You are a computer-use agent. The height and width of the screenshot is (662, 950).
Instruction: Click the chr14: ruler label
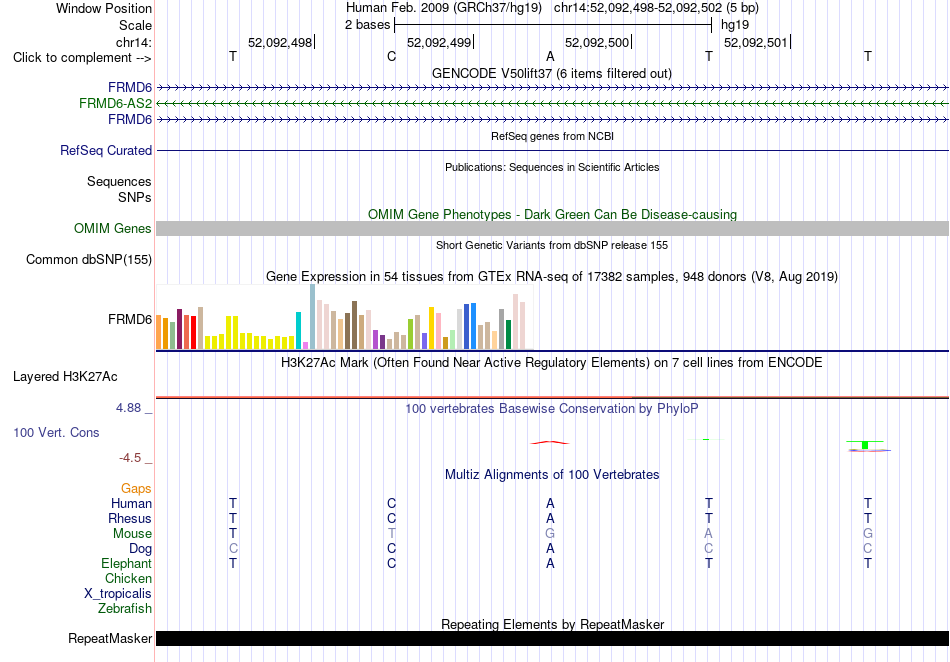134,42
